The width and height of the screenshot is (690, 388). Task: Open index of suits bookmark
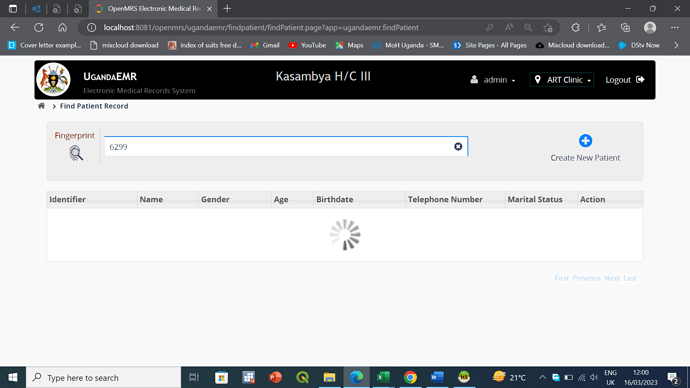point(205,45)
